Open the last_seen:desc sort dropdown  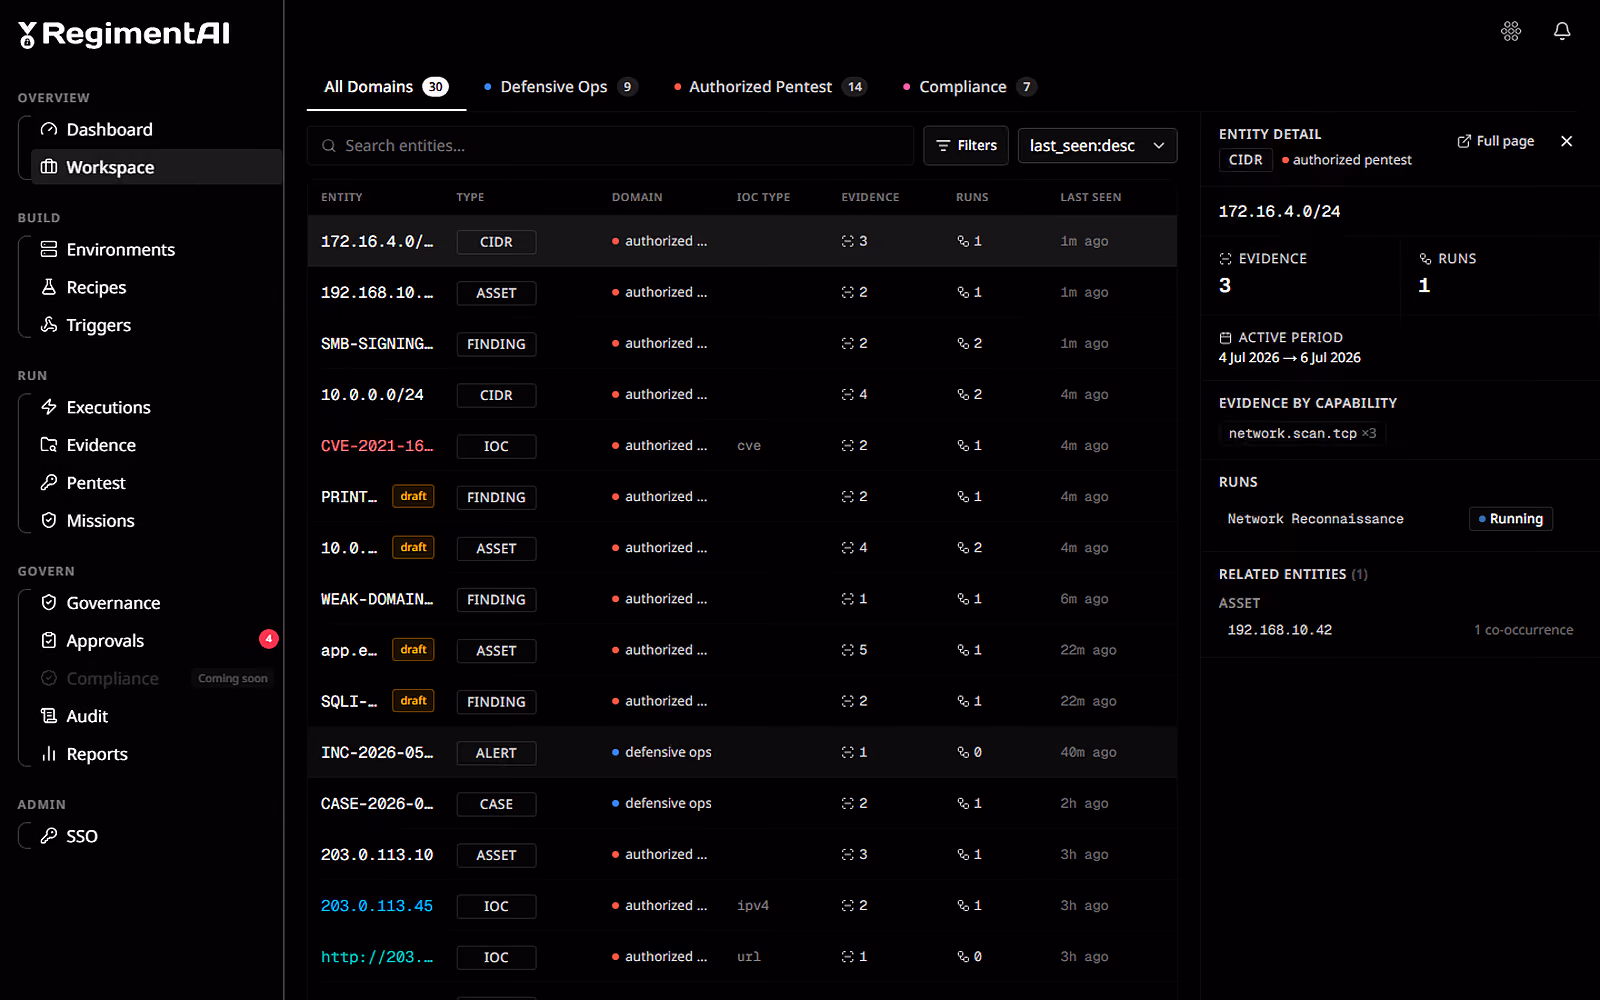(1097, 146)
